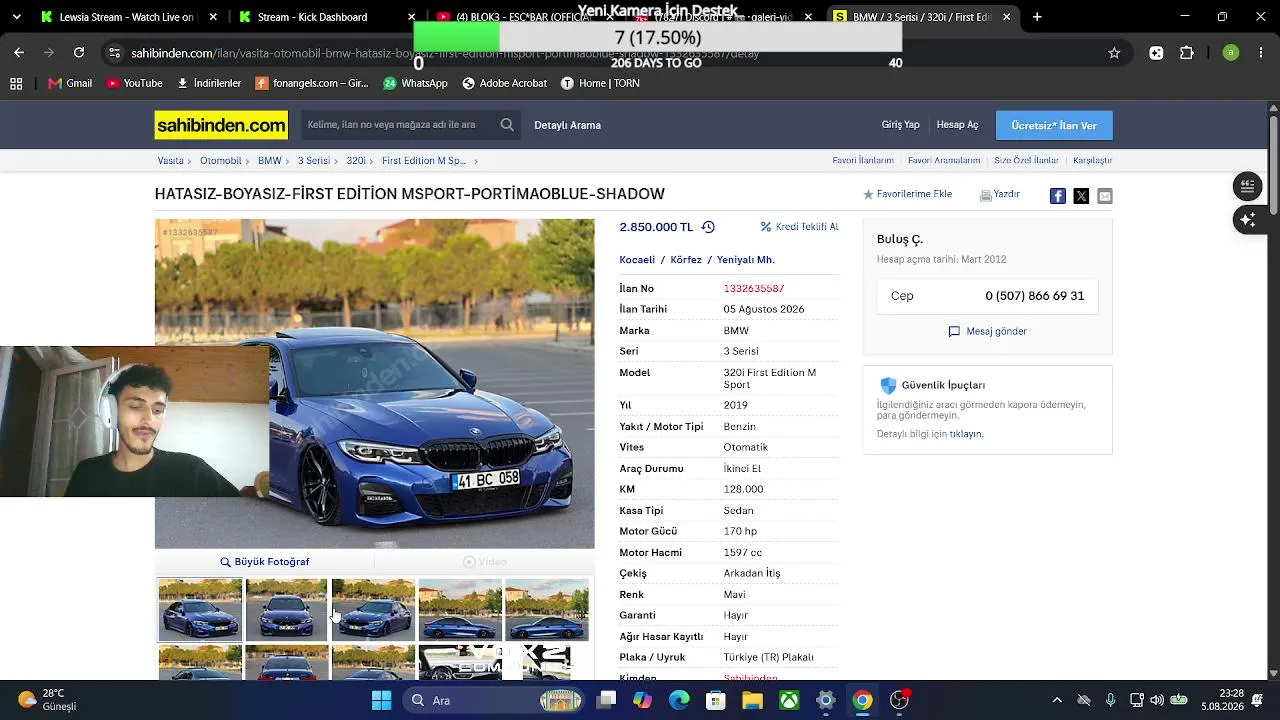Click Kocaeli location link
Image resolution: width=1280 pixels, height=720 pixels.
pyautogui.click(x=637, y=260)
